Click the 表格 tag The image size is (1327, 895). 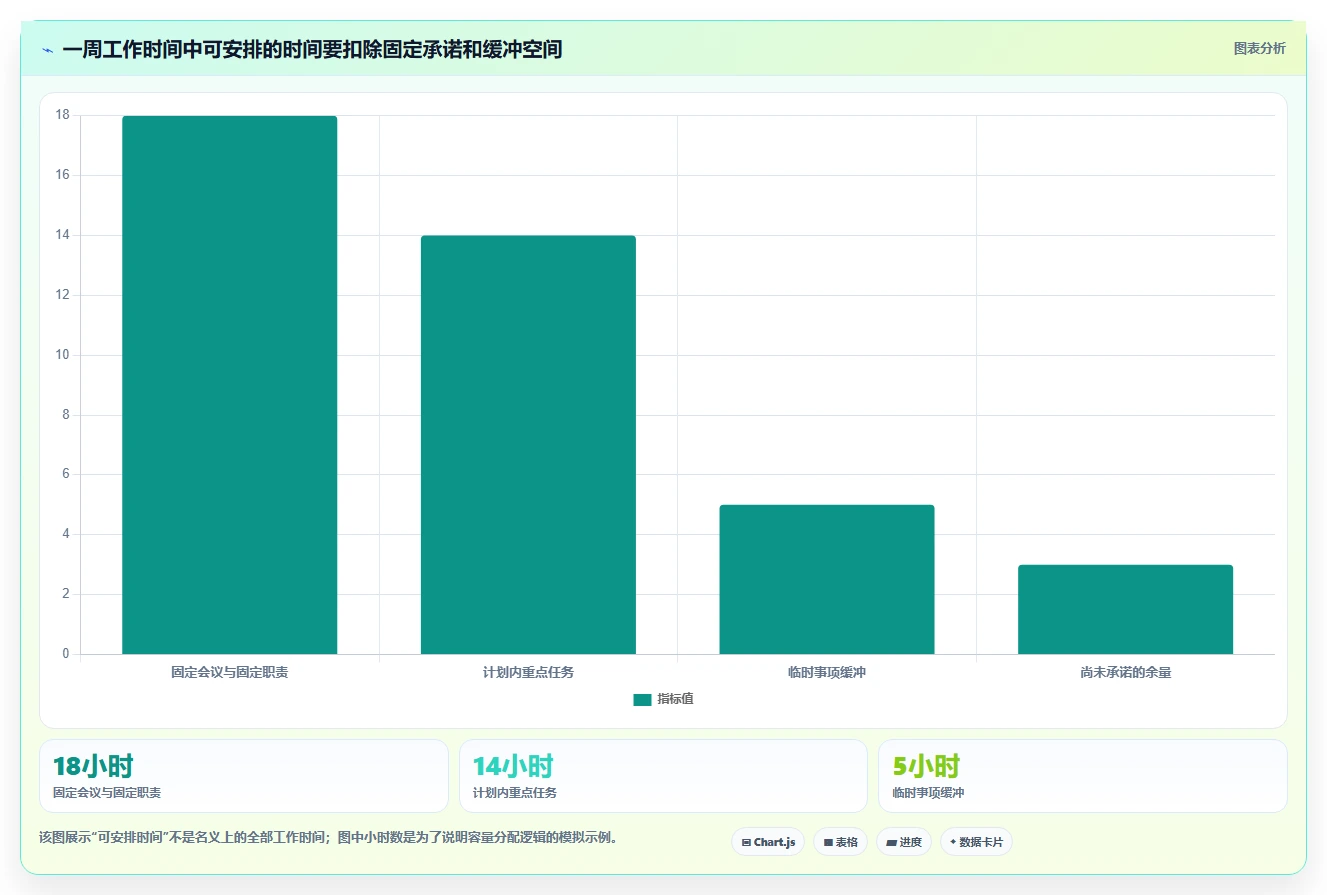tap(840, 842)
